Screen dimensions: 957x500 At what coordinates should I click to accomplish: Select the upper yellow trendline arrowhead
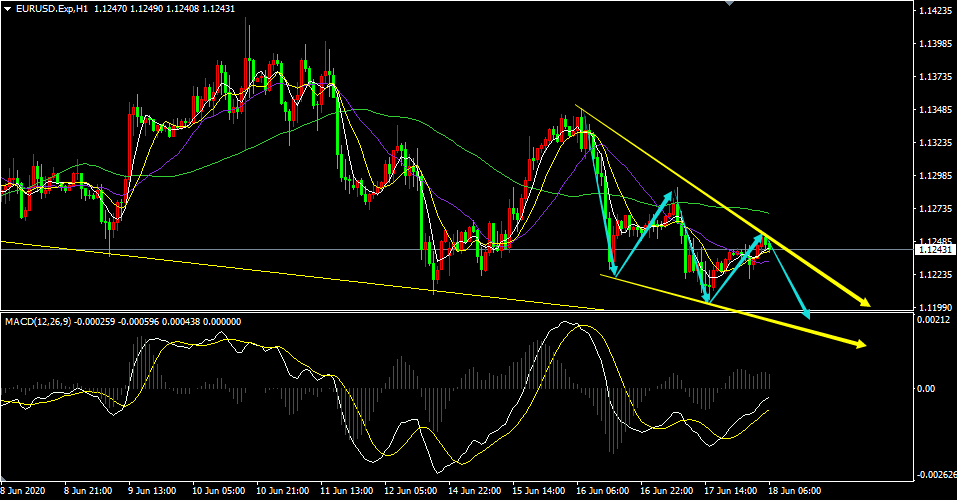tap(864, 301)
